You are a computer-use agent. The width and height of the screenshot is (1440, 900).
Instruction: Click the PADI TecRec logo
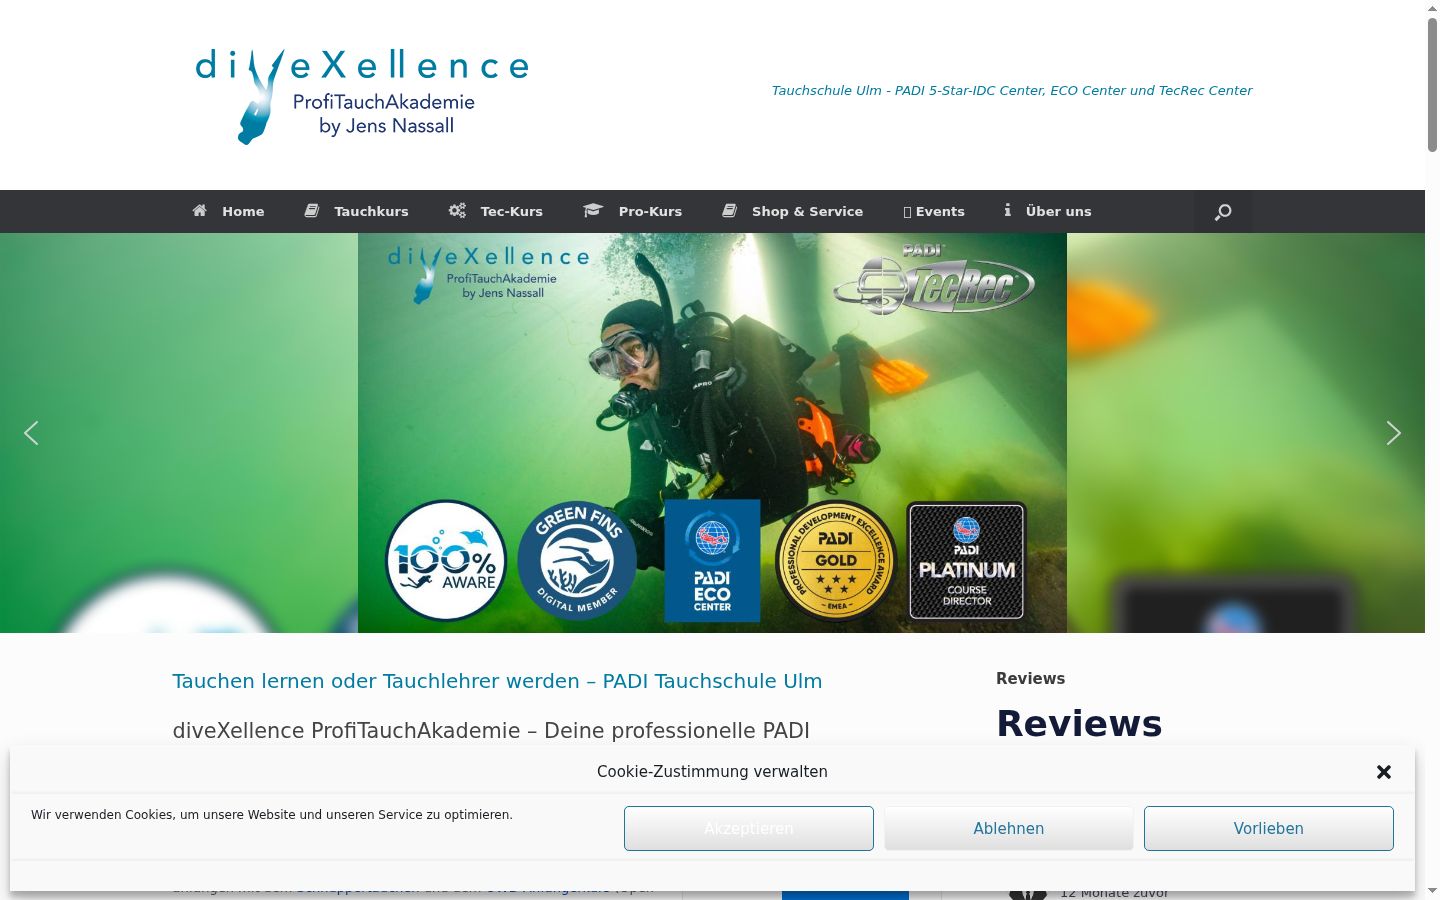(934, 279)
